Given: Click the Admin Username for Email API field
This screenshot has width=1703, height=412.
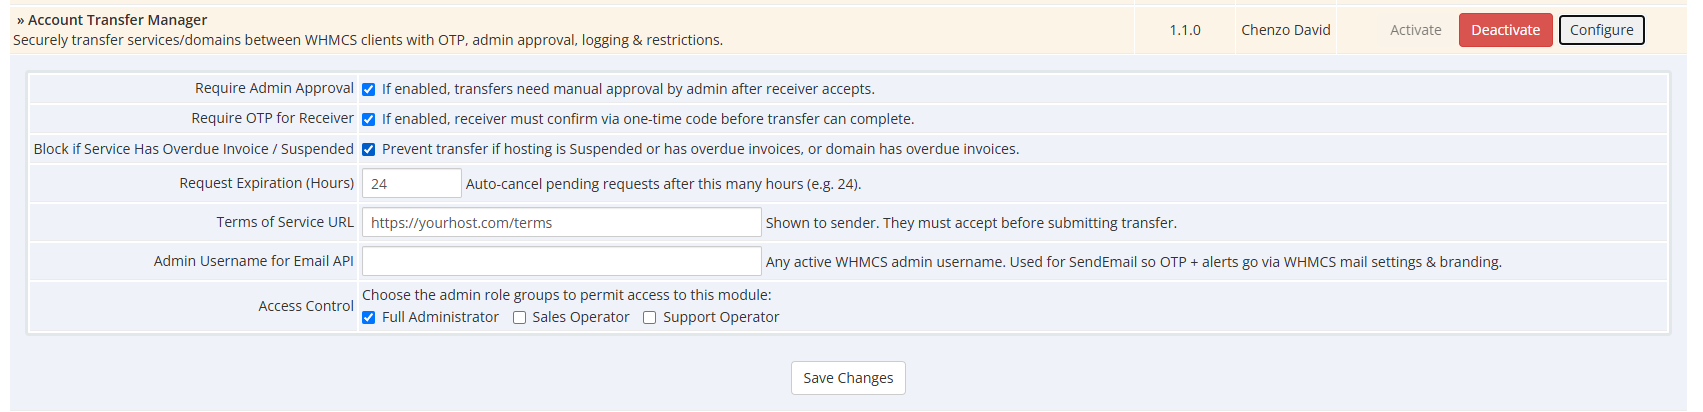Looking at the screenshot, I should point(561,261).
